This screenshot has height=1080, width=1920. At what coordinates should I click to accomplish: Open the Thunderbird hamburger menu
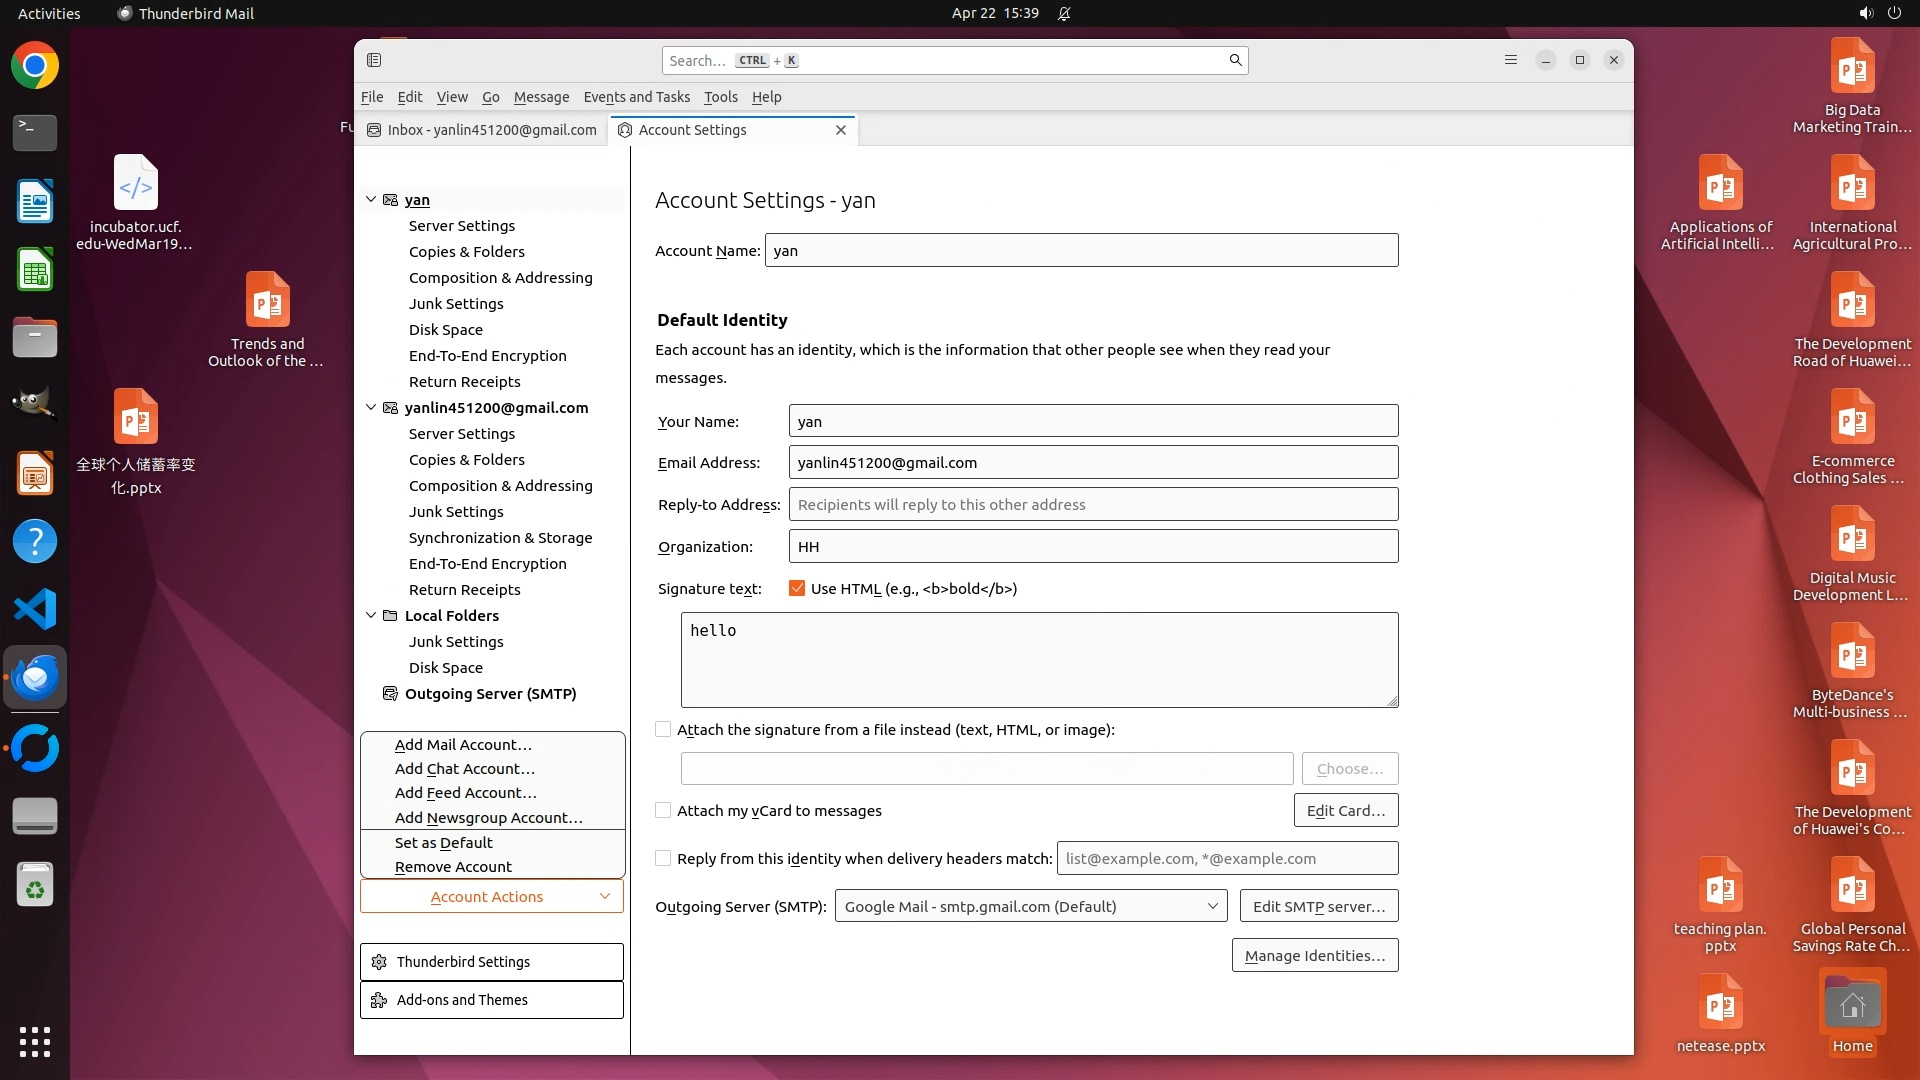tap(1510, 60)
